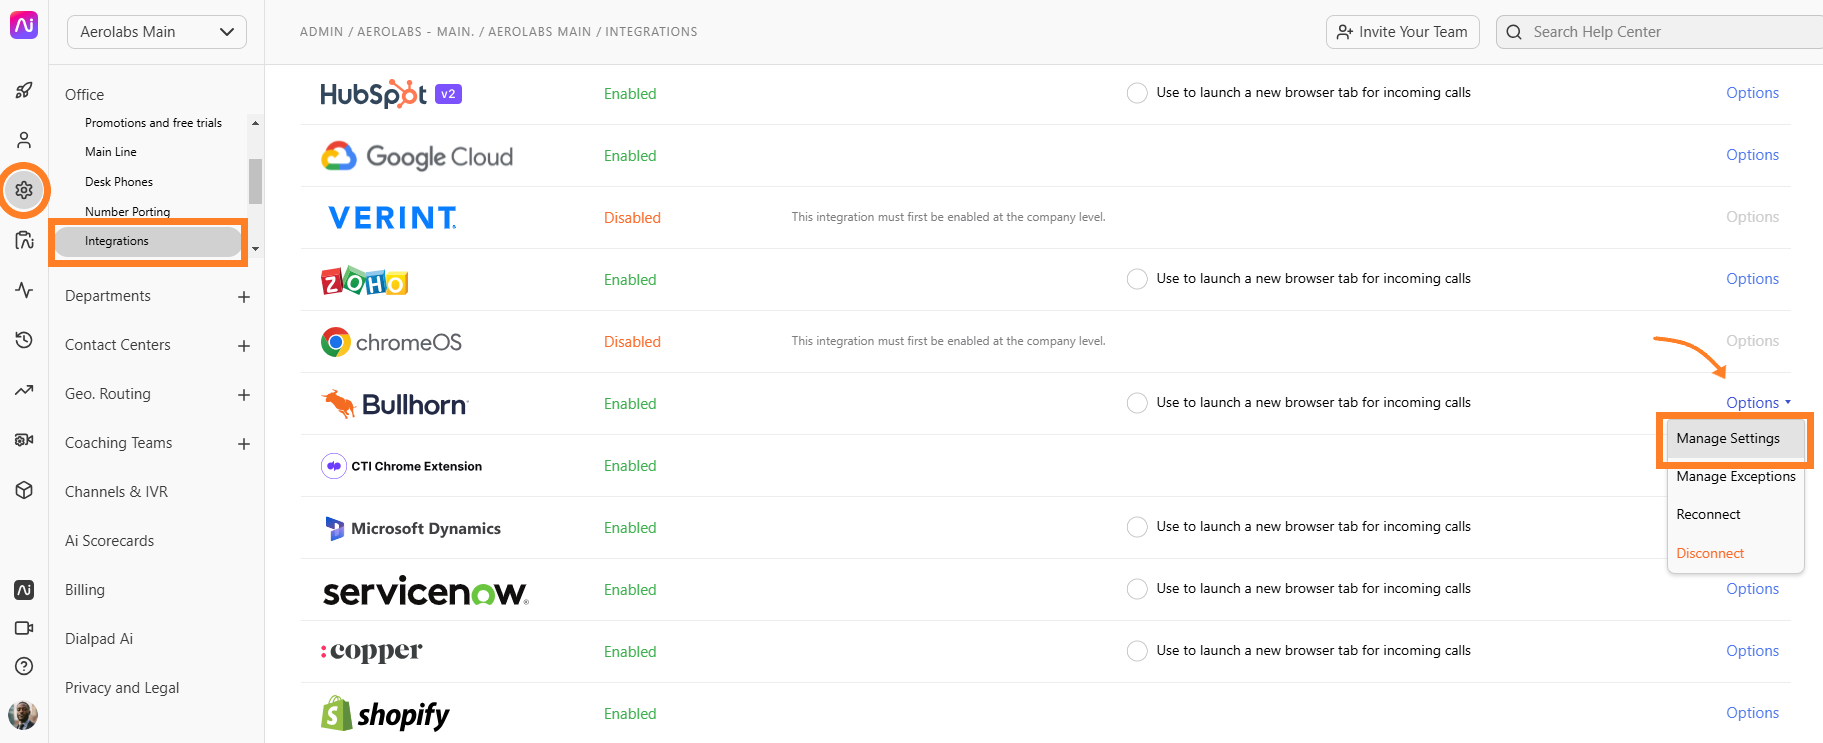The width and height of the screenshot is (1823, 743).
Task: Open Options for Zoho
Action: [x=1752, y=279]
